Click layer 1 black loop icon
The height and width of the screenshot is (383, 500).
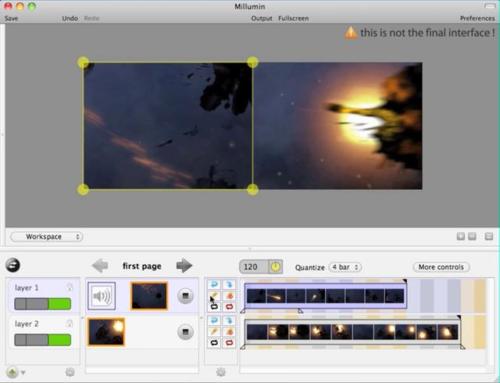[x=214, y=307]
